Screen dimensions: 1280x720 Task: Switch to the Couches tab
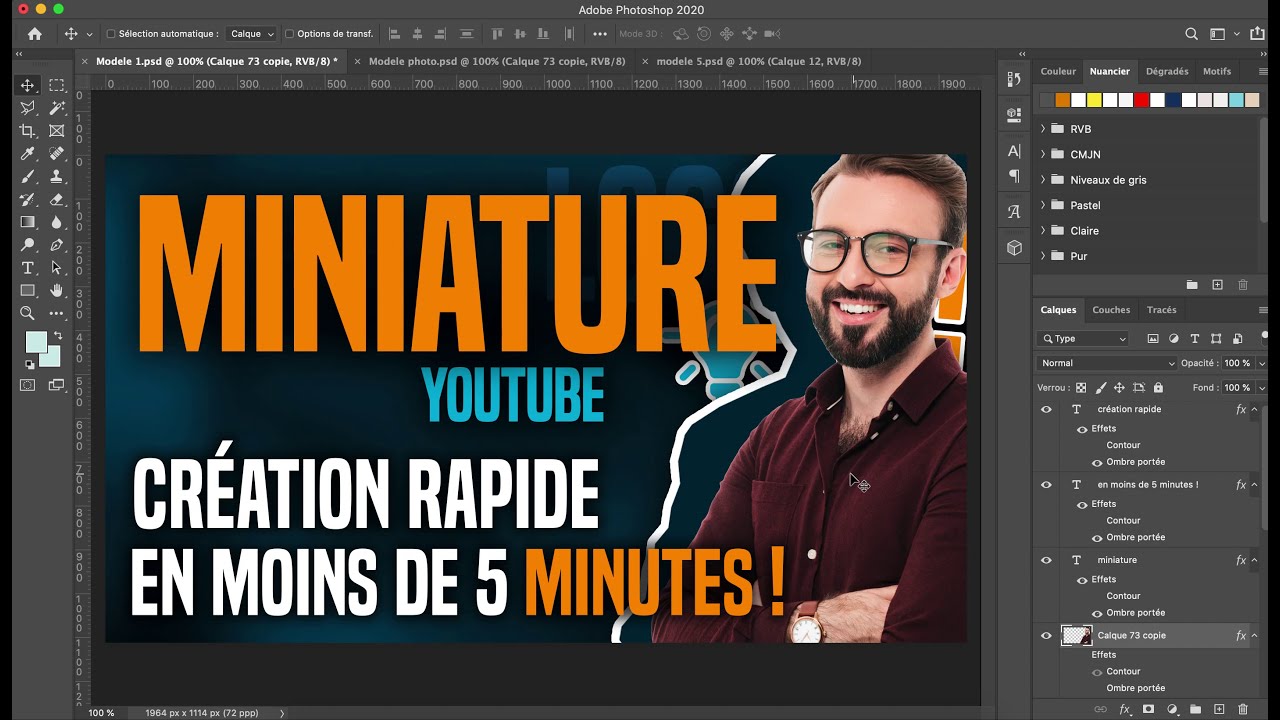point(1111,310)
